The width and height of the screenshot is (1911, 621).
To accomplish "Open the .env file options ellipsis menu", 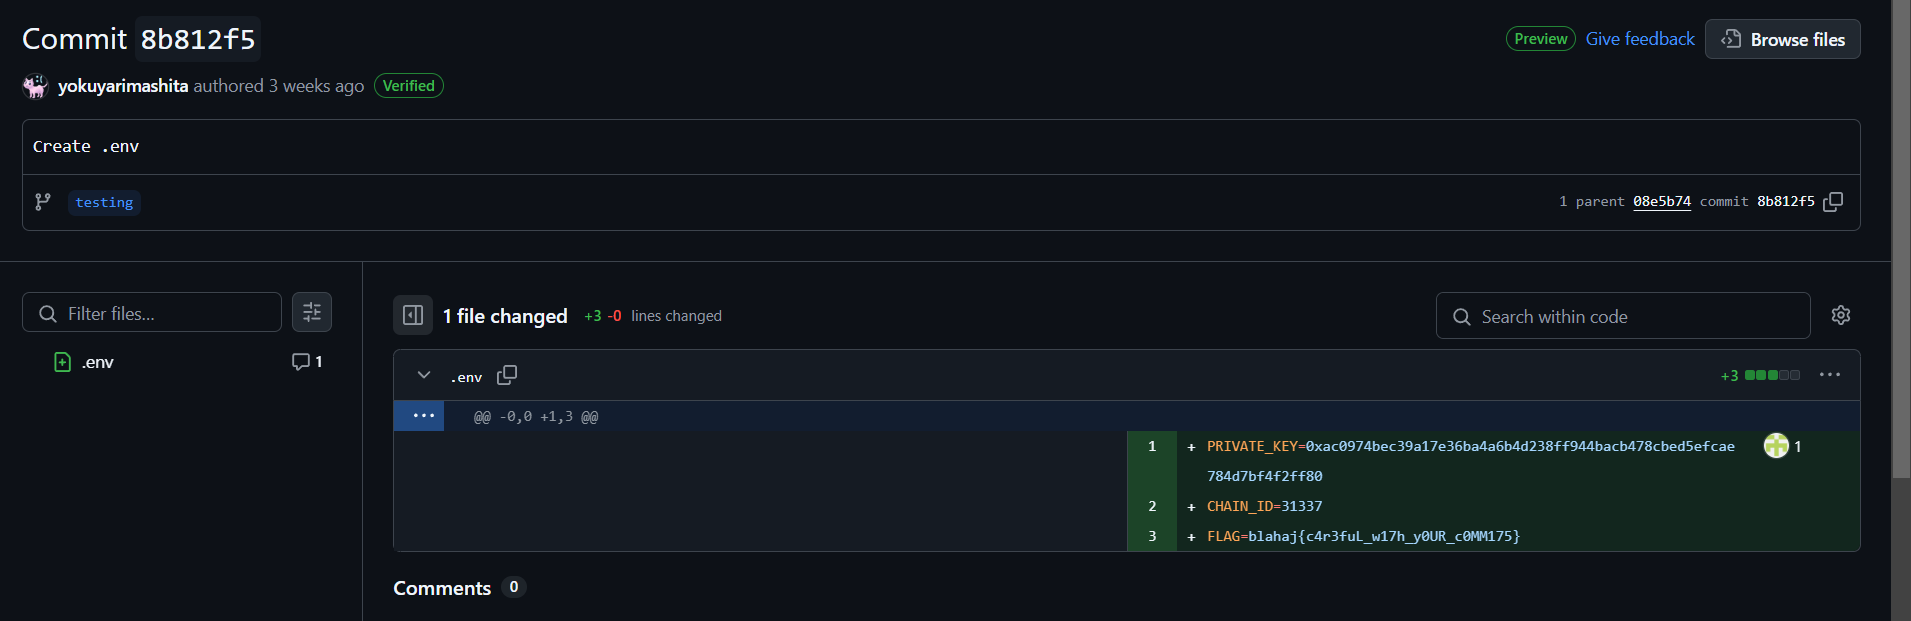I will pos(1829,375).
